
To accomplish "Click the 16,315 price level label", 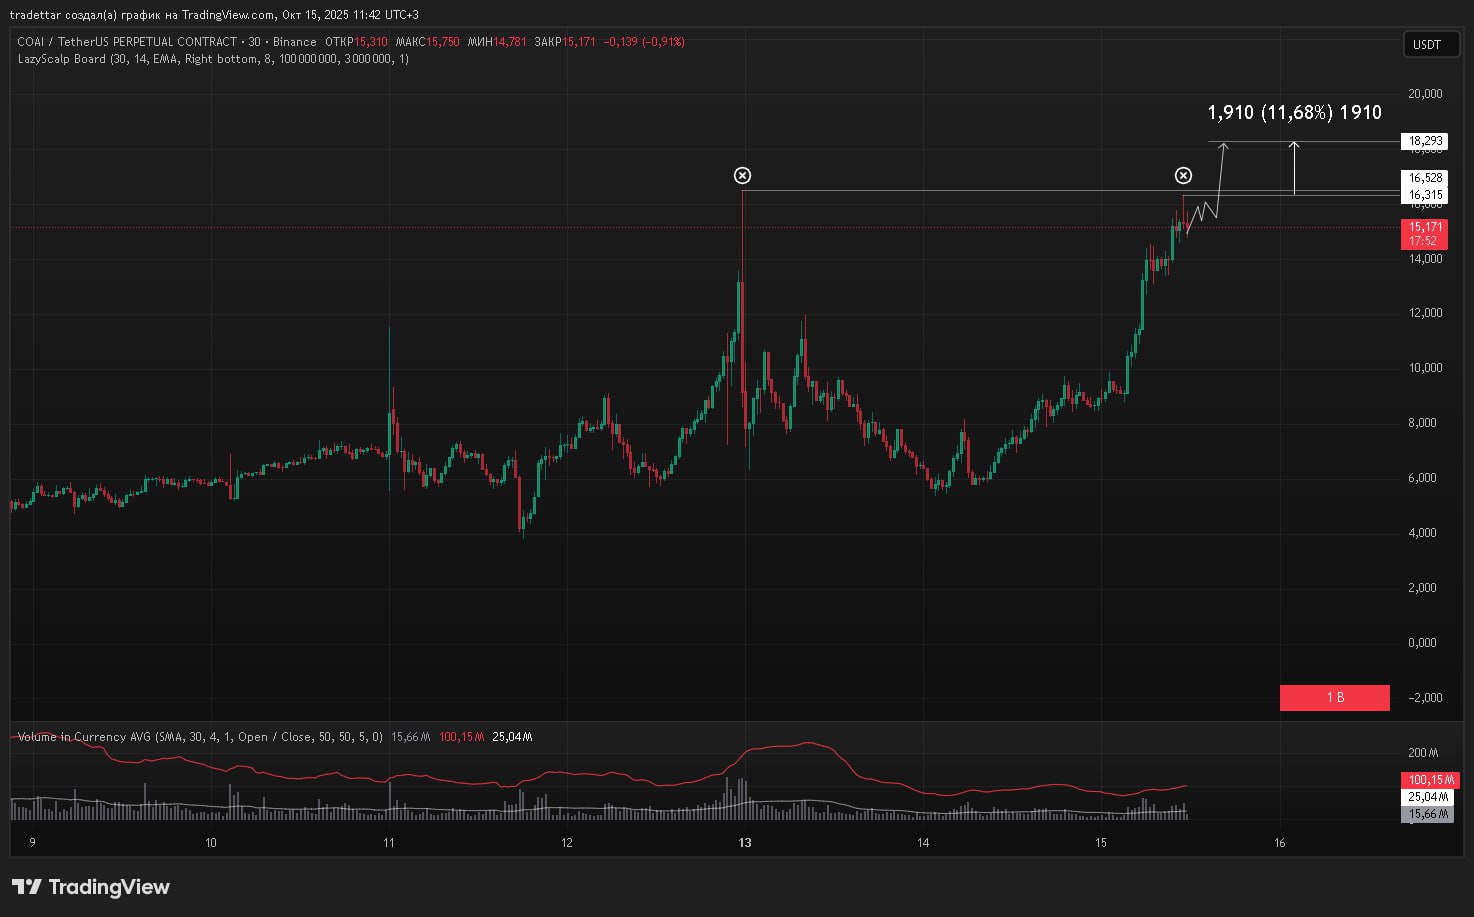I will pyautogui.click(x=1425, y=195).
